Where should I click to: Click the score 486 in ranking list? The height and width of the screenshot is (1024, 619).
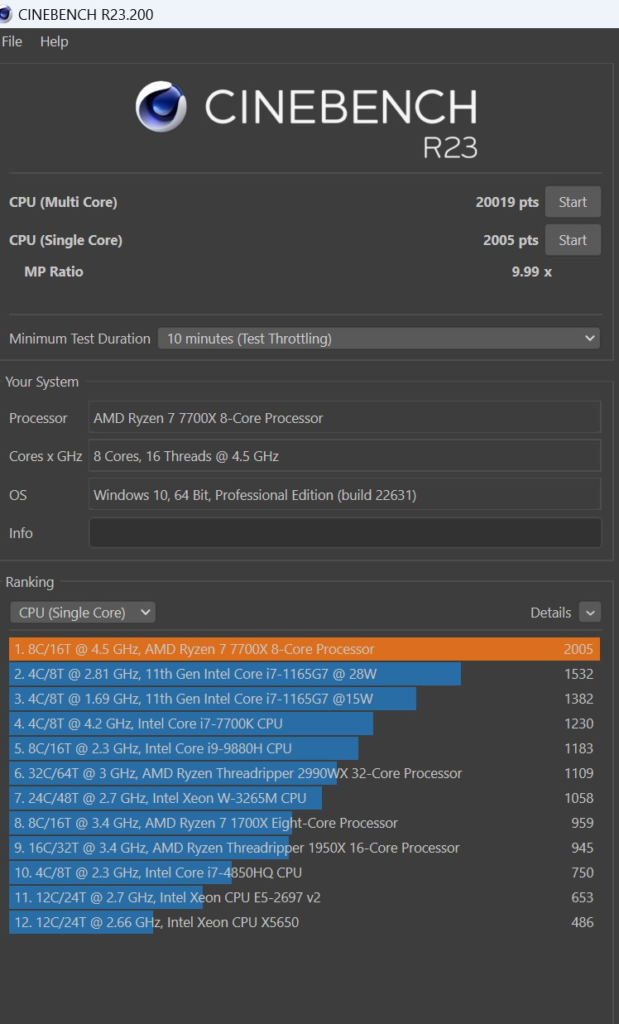582,922
